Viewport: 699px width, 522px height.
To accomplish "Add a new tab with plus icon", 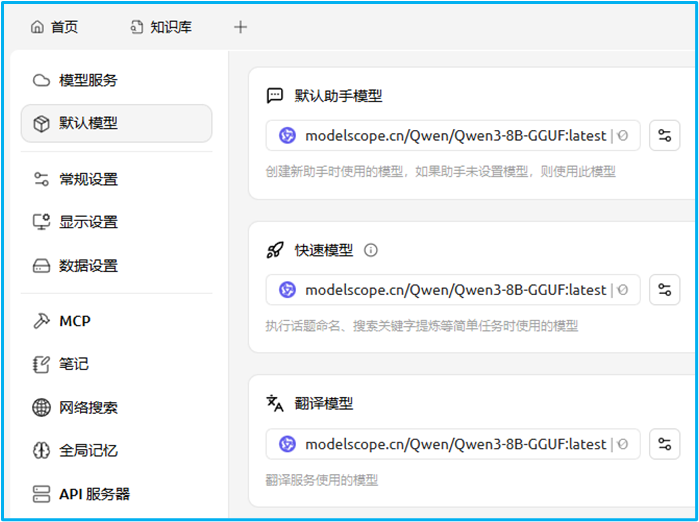I will coord(240,27).
